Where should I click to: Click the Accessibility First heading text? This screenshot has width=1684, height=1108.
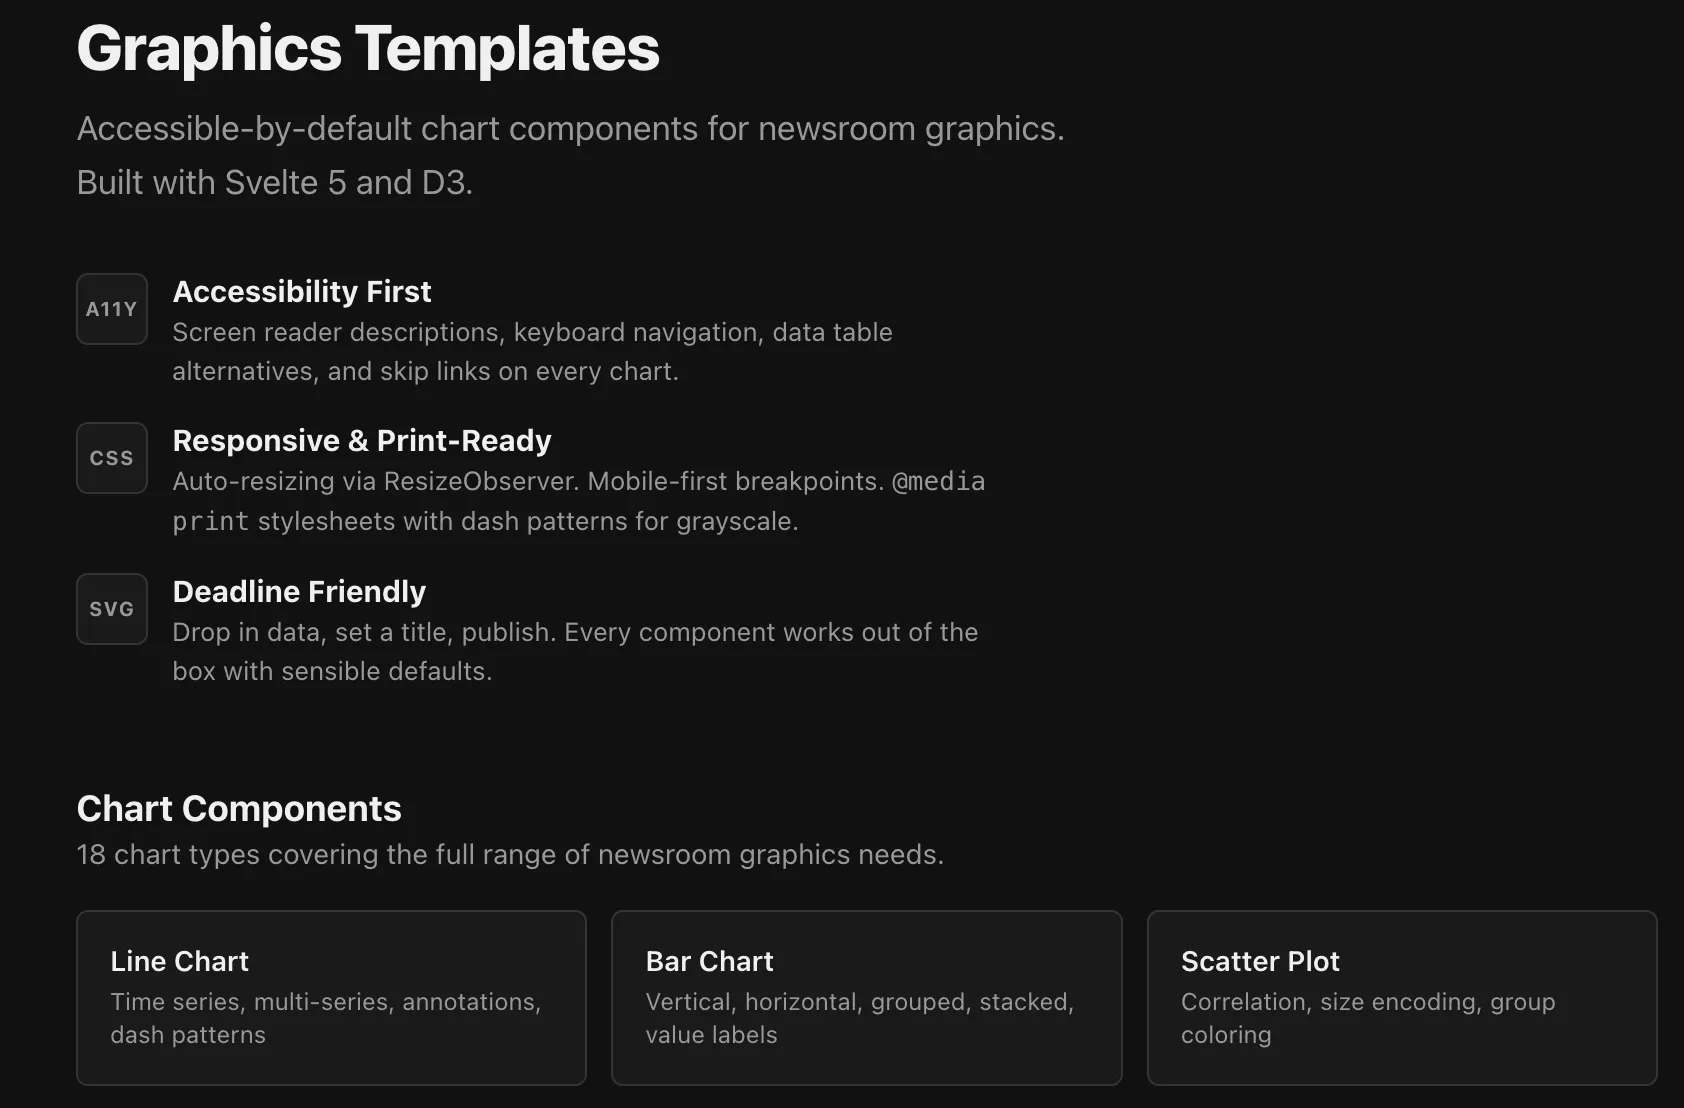(x=302, y=291)
